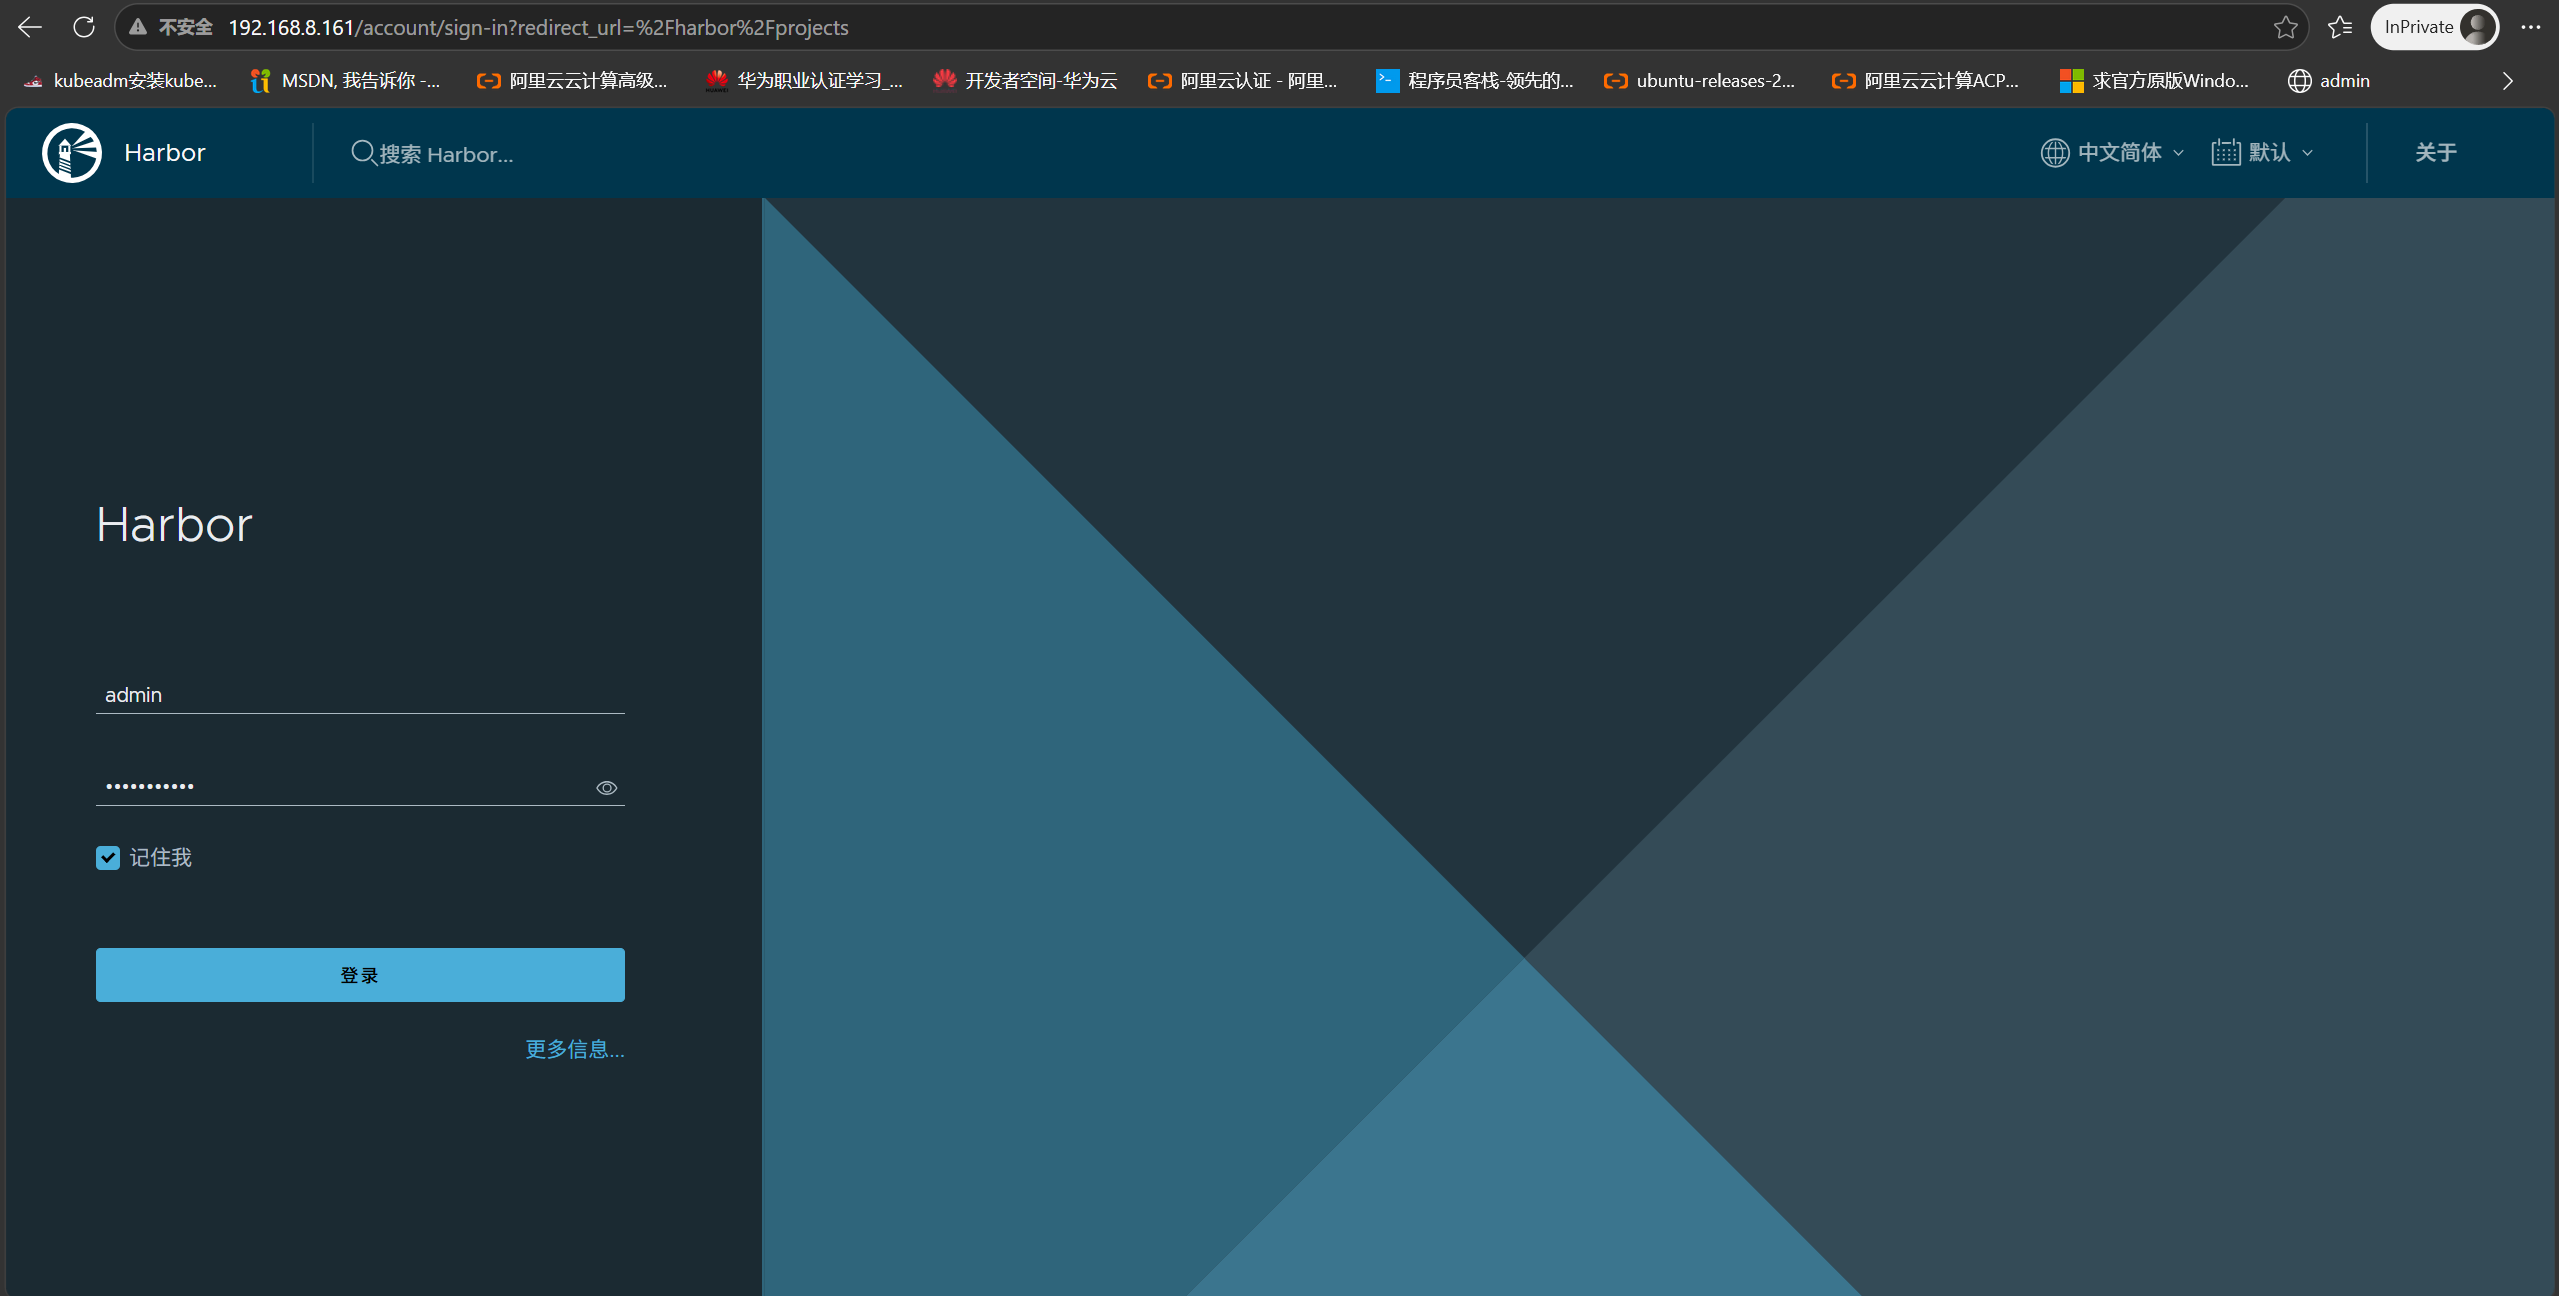Click the Harbor lighthouse logo icon
Viewport: 2559px width, 1296px height.
(x=72, y=153)
